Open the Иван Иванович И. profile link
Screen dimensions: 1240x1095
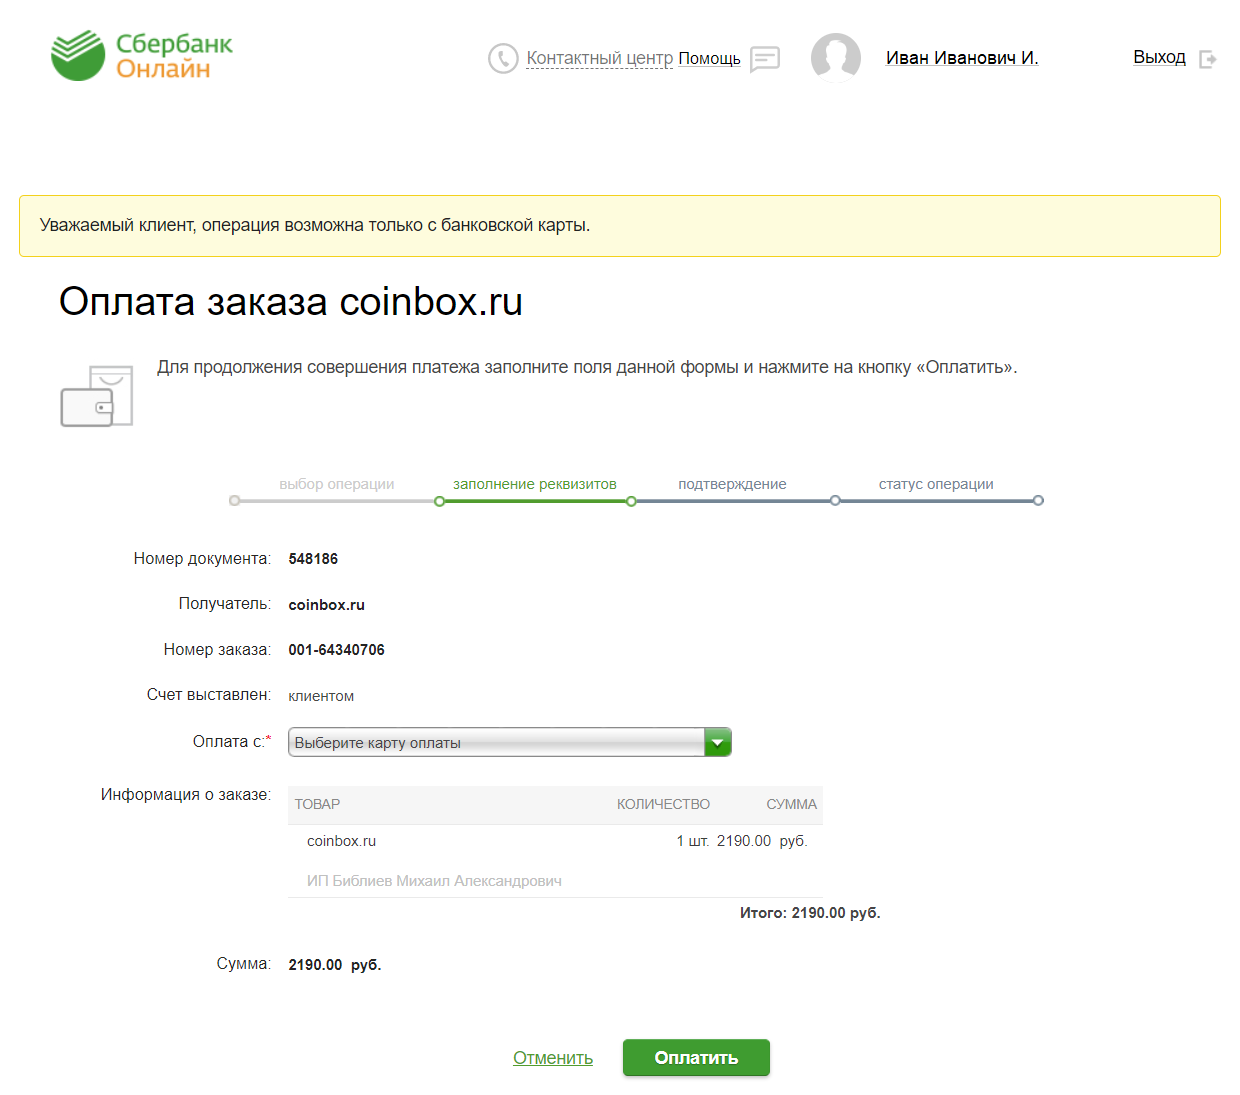(x=962, y=58)
